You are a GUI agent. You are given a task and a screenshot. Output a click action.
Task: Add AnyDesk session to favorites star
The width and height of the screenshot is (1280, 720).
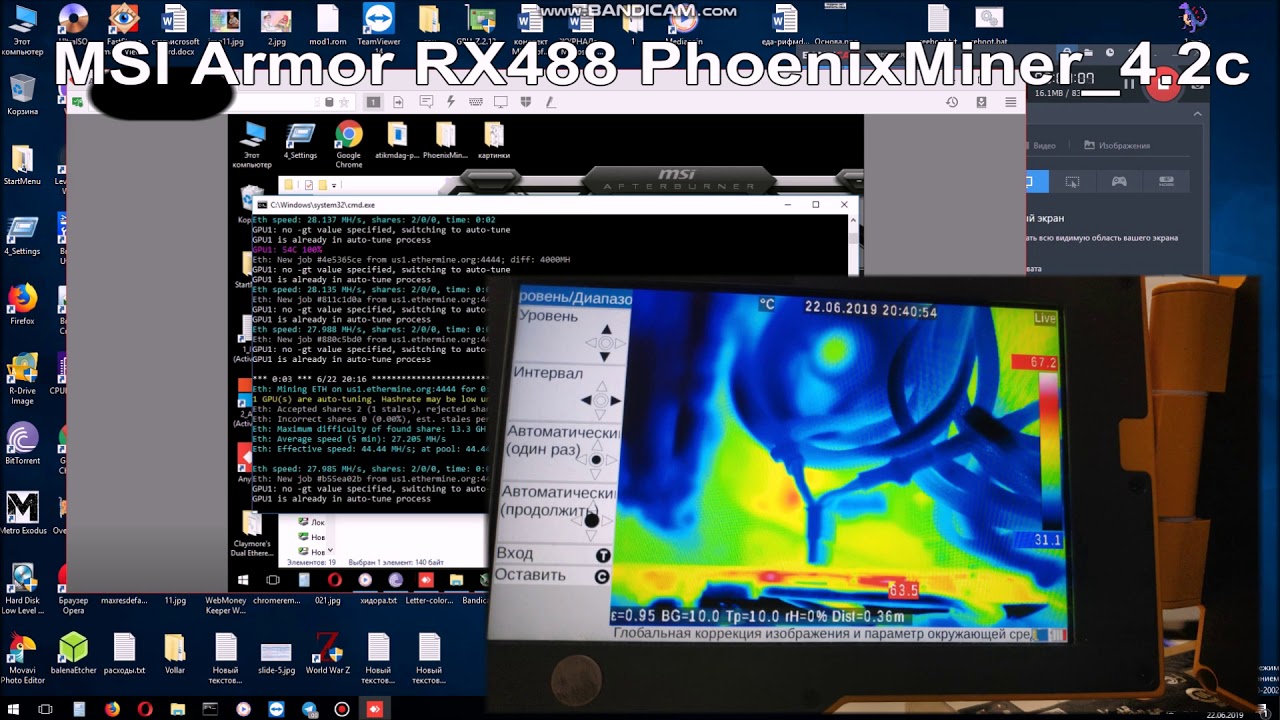[x=344, y=102]
